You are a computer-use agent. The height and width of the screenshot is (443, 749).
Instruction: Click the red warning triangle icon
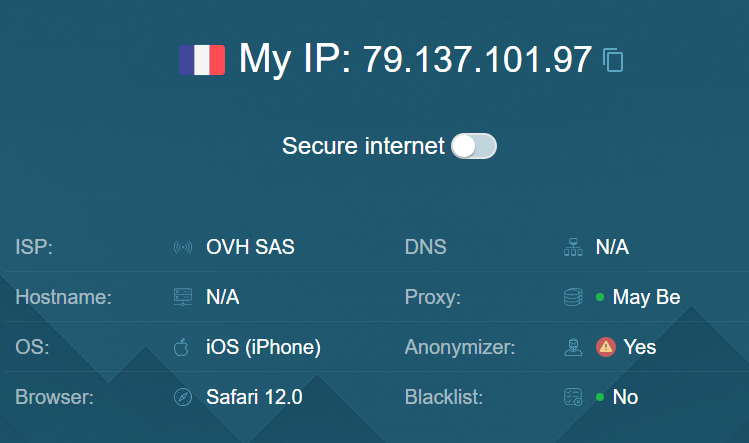[x=605, y=347]
